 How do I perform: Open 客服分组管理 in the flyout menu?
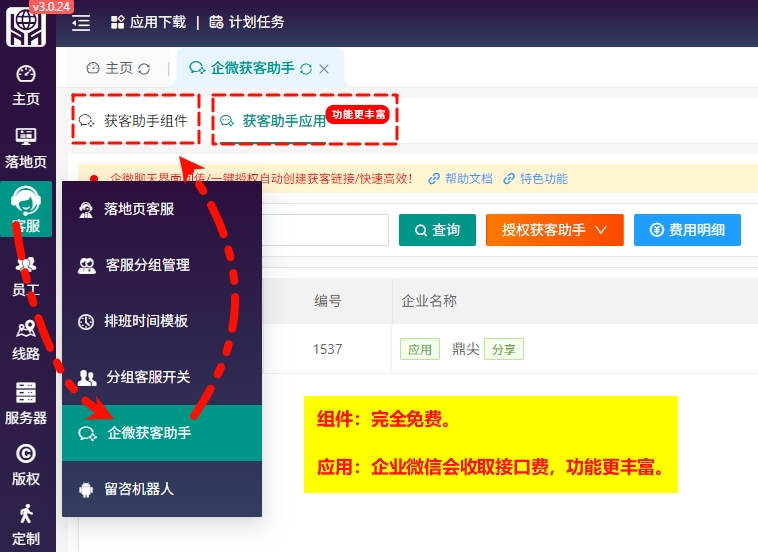[x=147, y=265]
